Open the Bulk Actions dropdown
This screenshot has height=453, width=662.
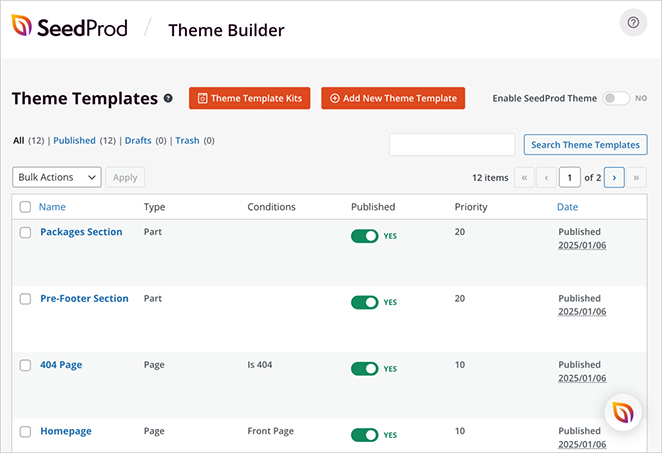[57, 177]
